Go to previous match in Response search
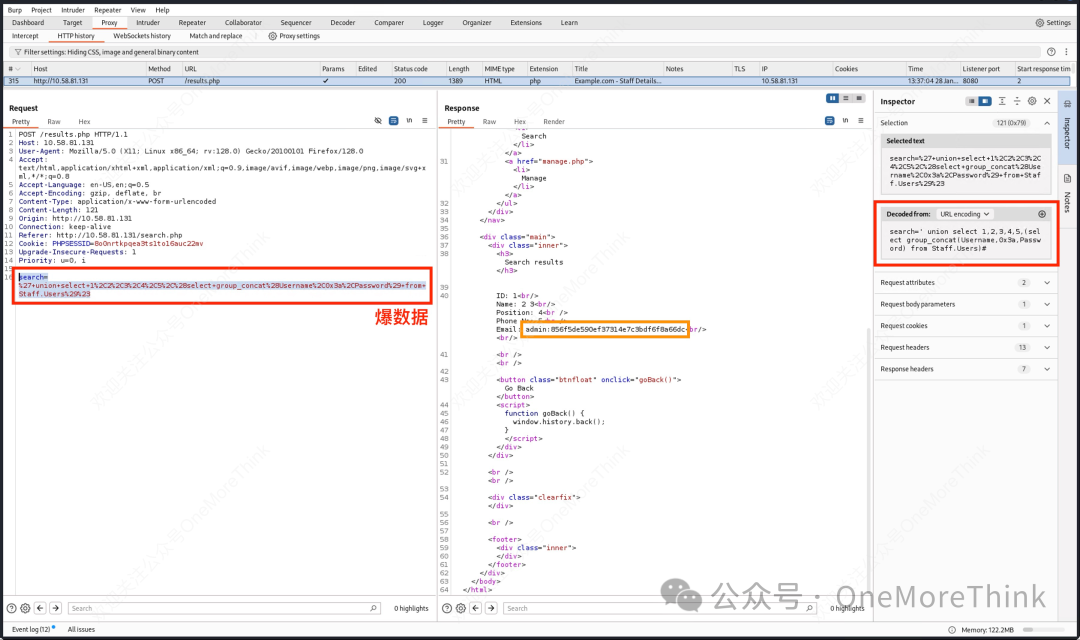 [475, 608]
